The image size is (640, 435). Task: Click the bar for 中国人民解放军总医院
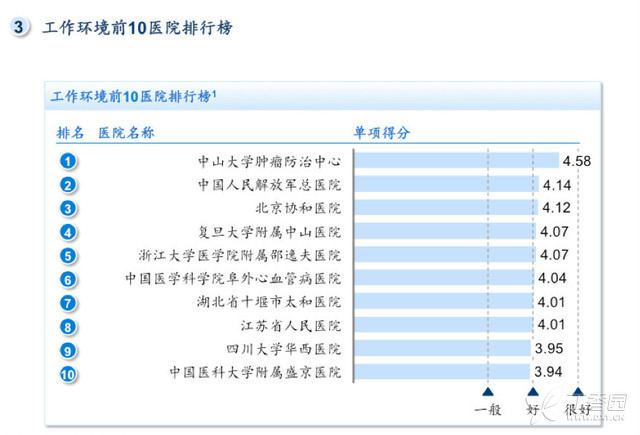tap(447, 184)
